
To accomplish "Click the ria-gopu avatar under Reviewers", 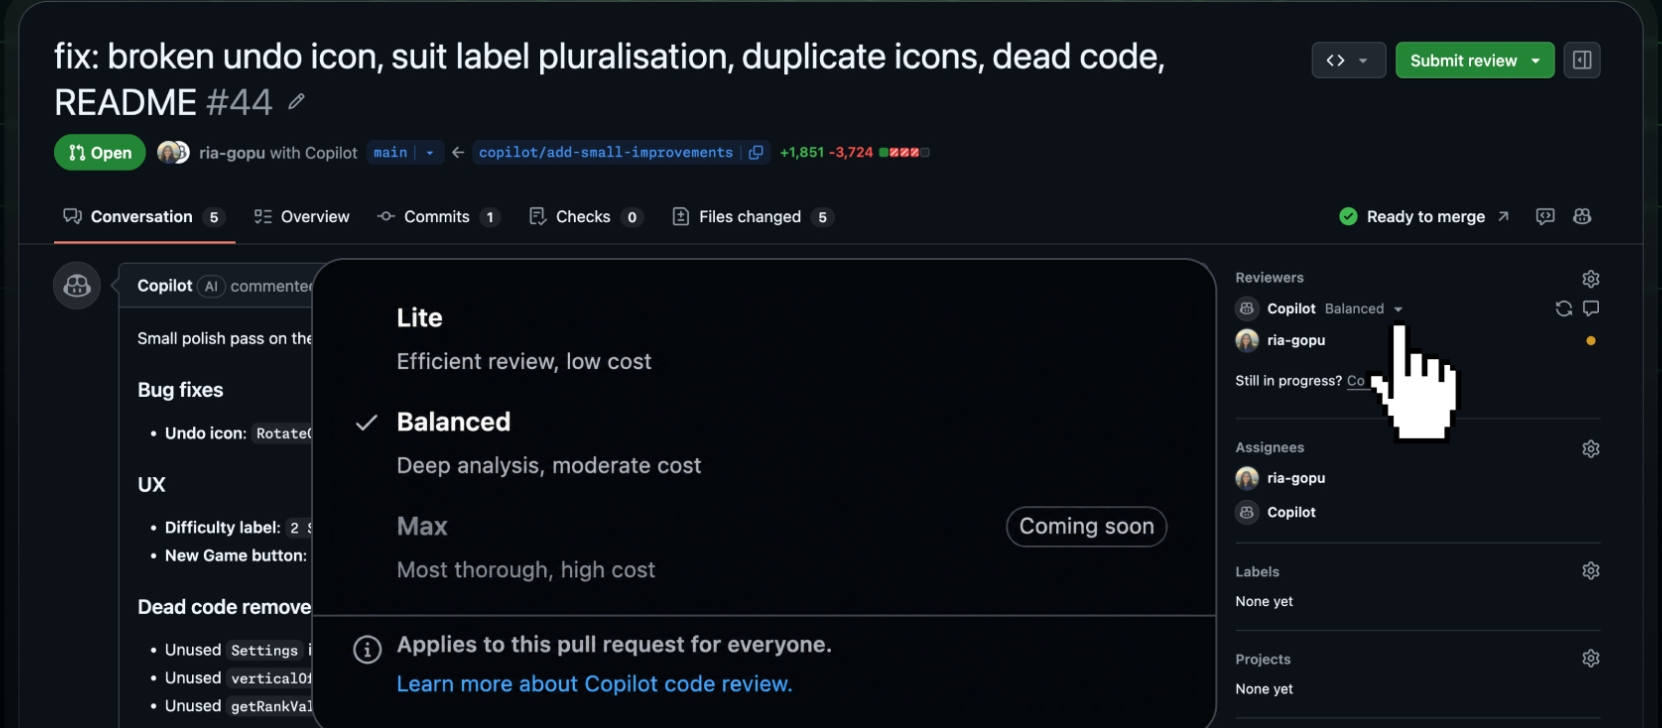I will 1247,340.
